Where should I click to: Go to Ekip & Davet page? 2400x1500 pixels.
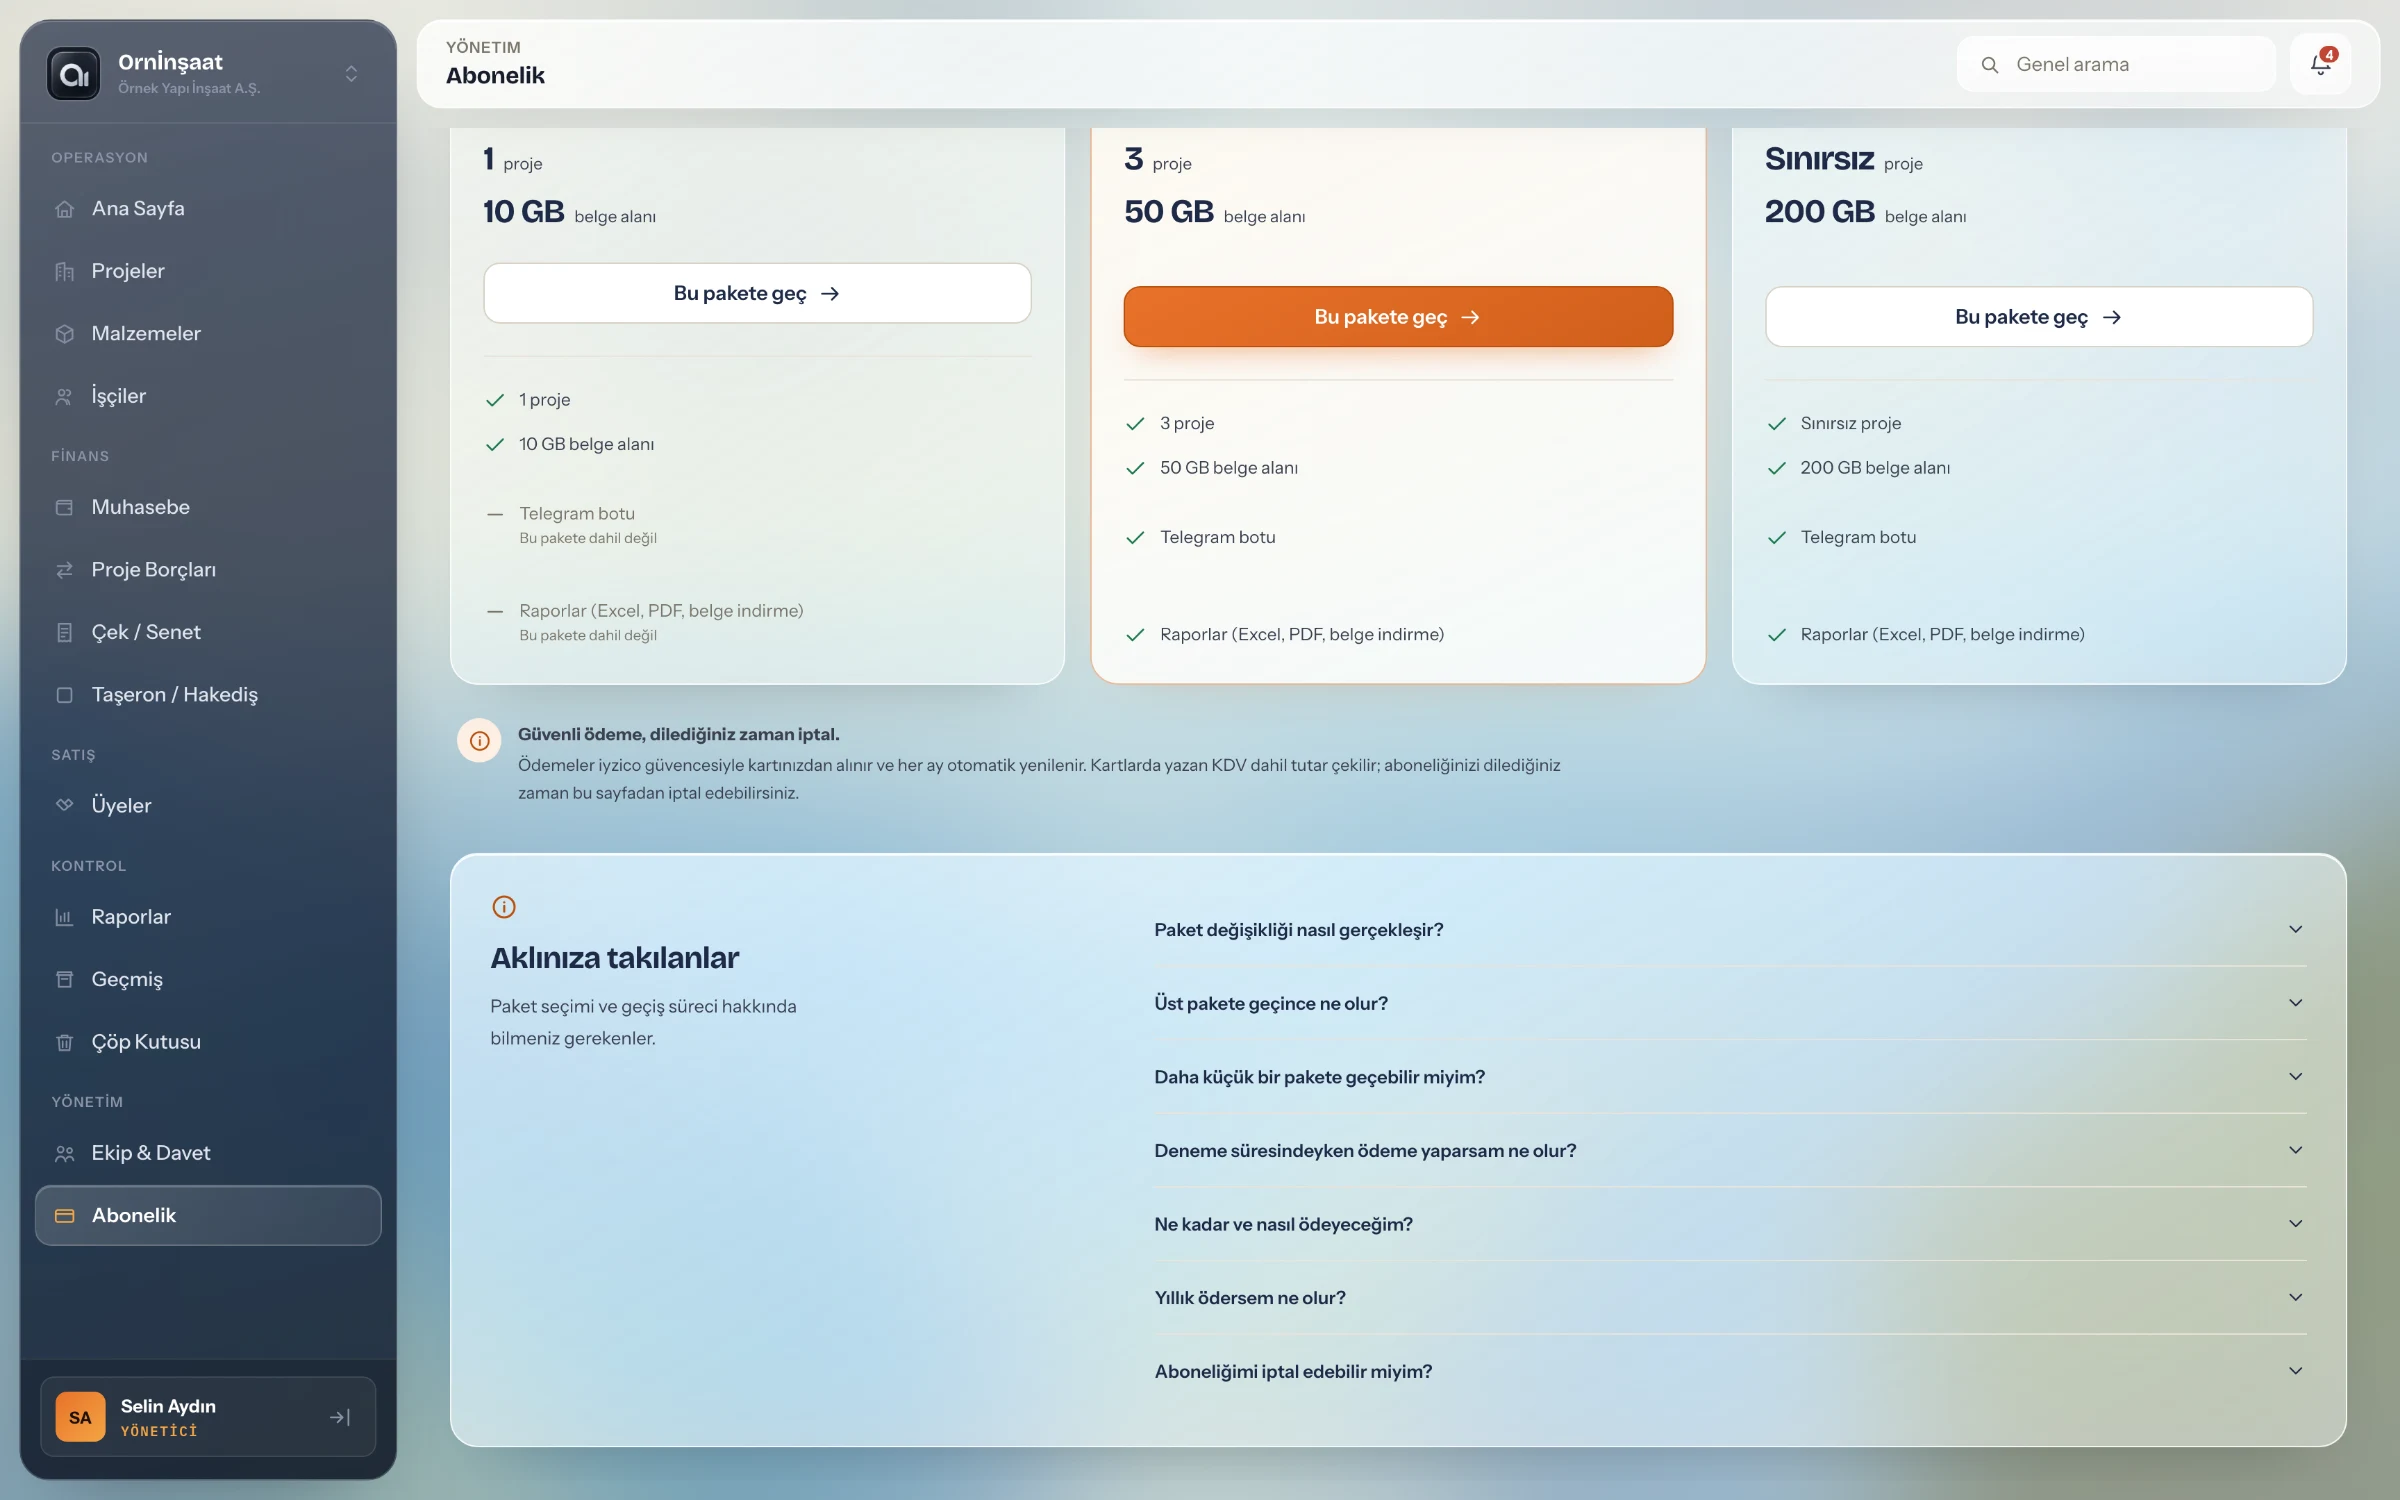coord(208,1153)
